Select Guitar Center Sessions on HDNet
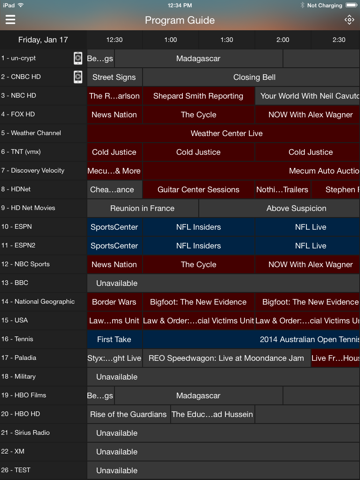360x480 pixels. point(198,190)
